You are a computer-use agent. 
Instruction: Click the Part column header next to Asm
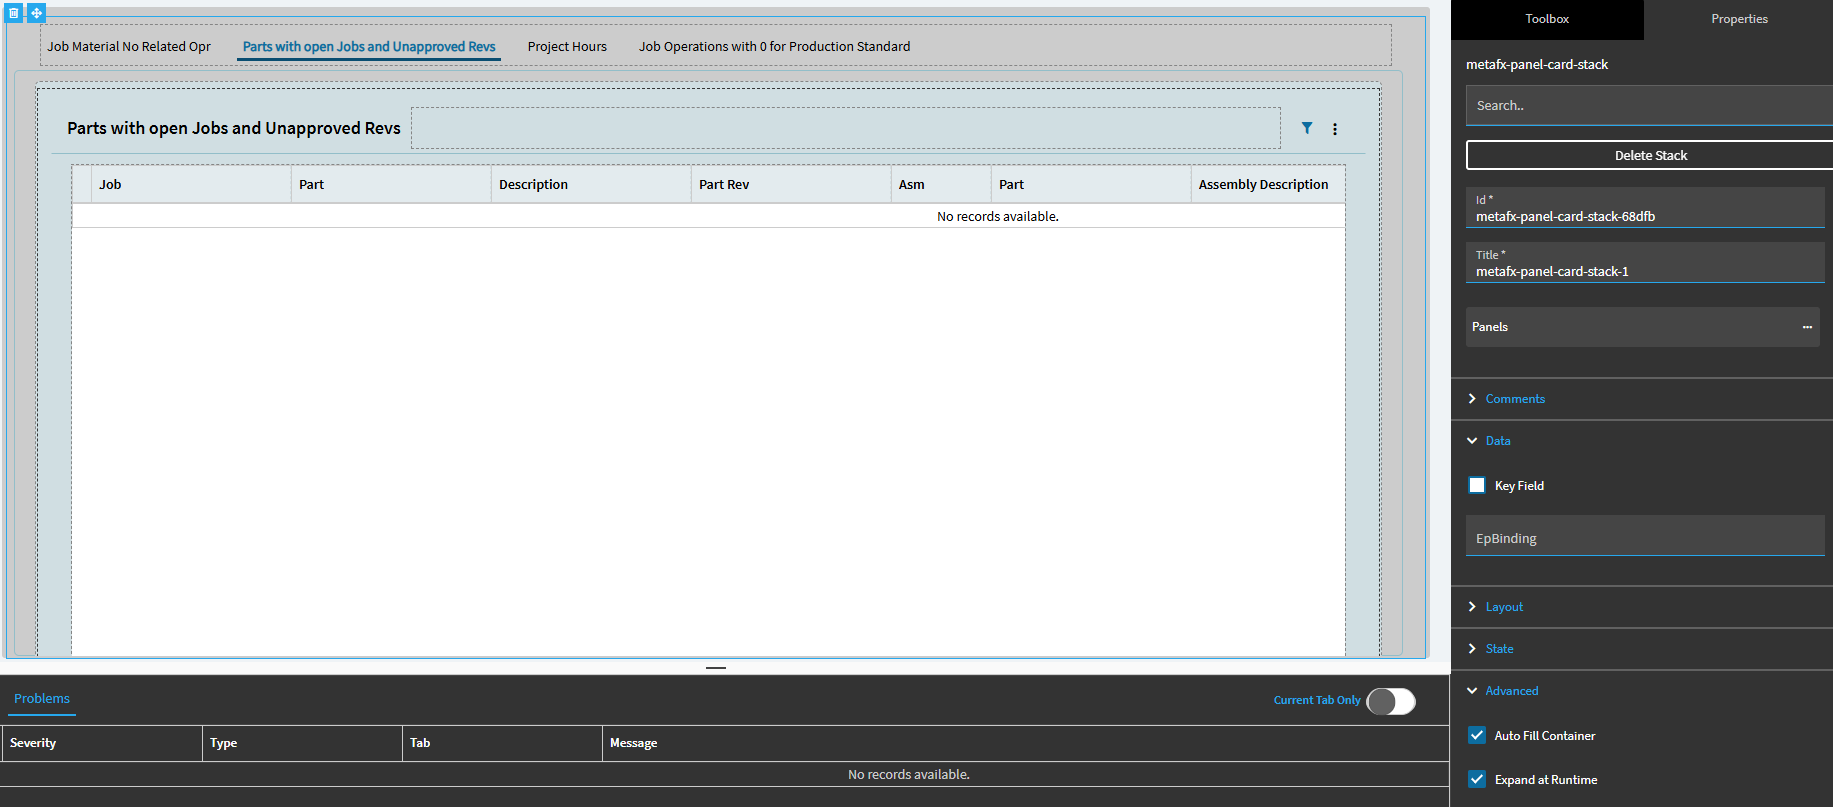pos(1091,184)
